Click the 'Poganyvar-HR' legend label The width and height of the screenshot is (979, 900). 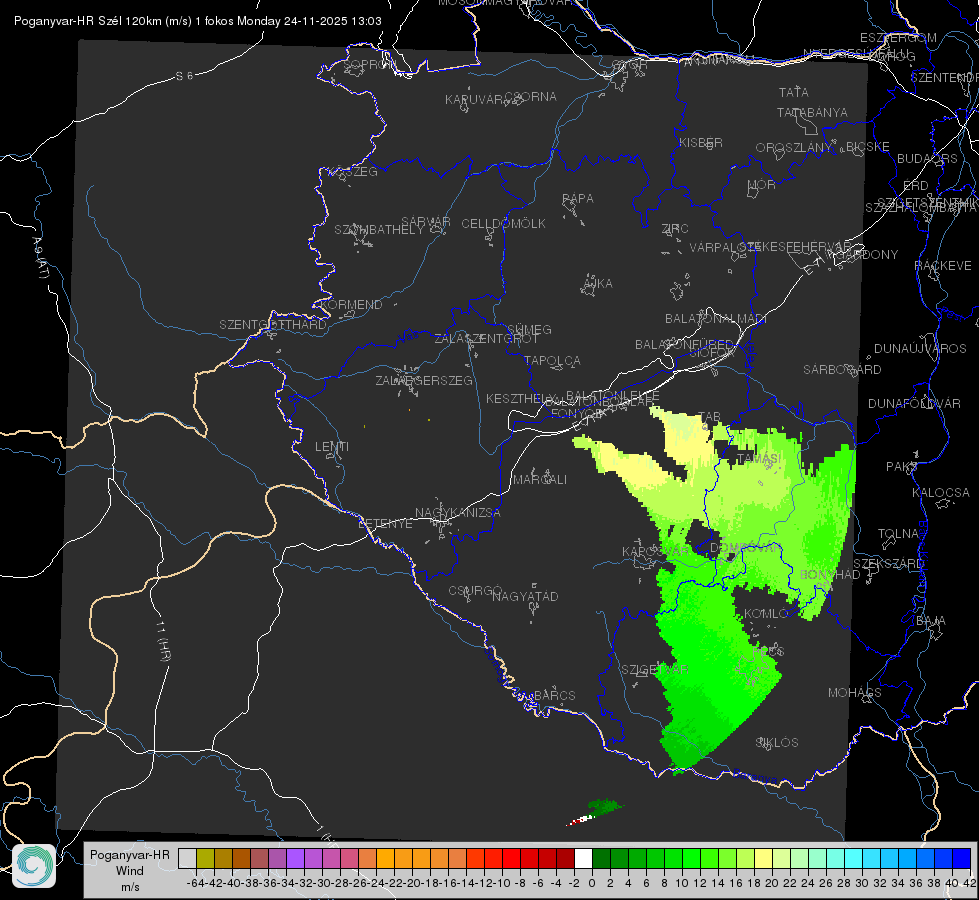tap(130, 855)
